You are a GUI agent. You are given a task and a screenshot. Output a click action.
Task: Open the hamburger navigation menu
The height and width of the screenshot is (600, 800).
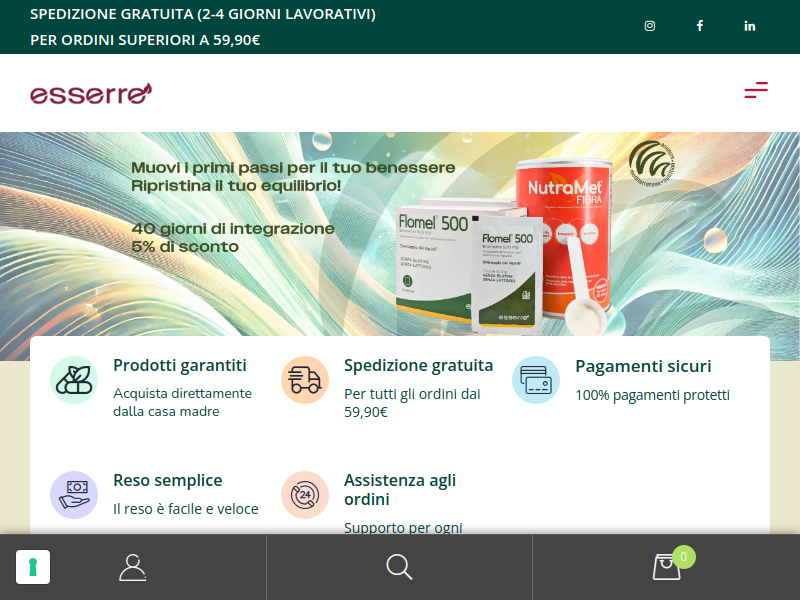pyautogui.click(x=756, y=90)
